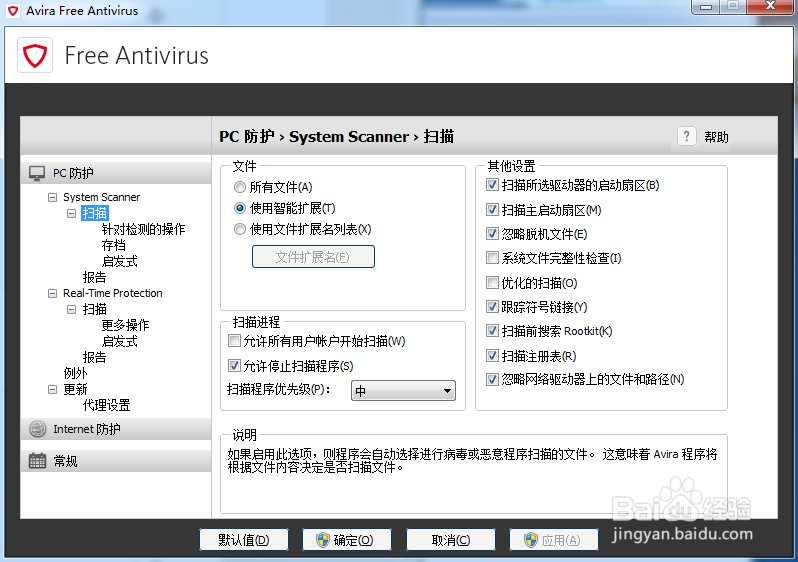This screenshot has height=562, width=798.
Task: Collapse 扫描 node under System Scanner
Action: tap(72, 213)
